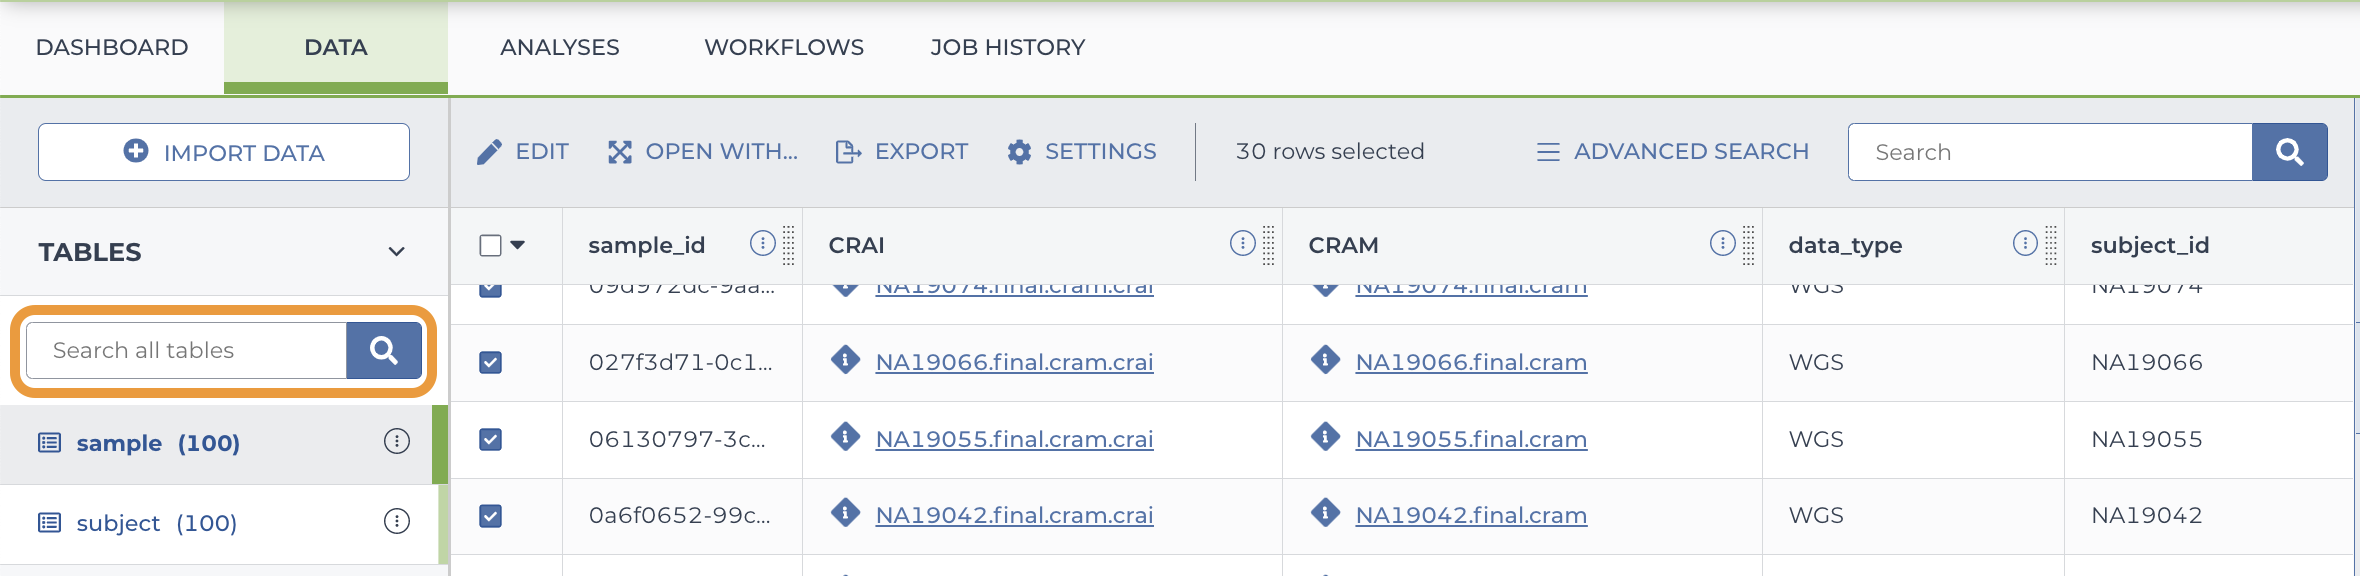2360x576 pixels.
Task: Open CRAM column menu icon
Action: [1722, 243]
